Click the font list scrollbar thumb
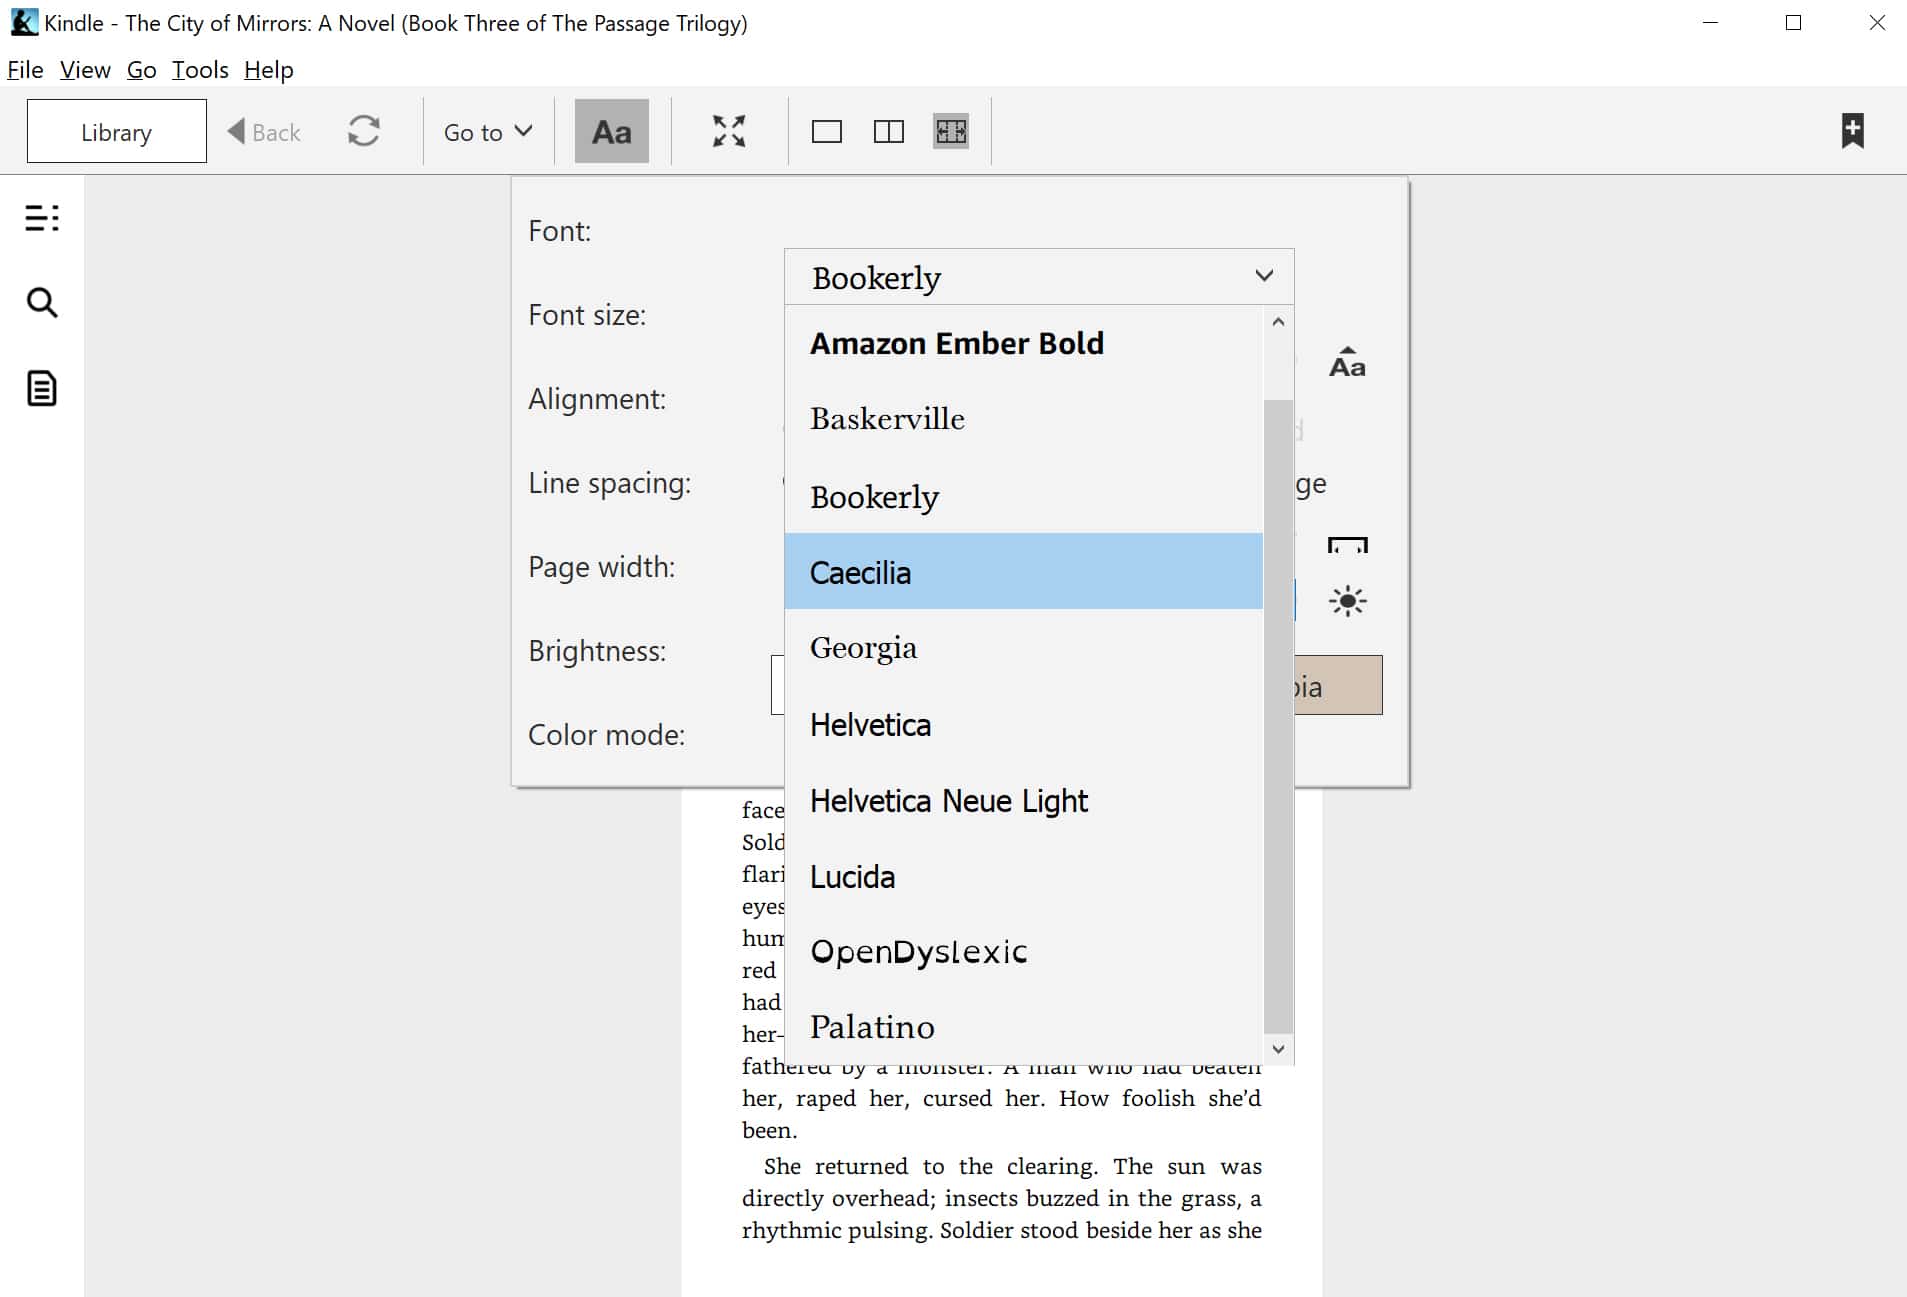1907x1297 pixels. 1278,716
